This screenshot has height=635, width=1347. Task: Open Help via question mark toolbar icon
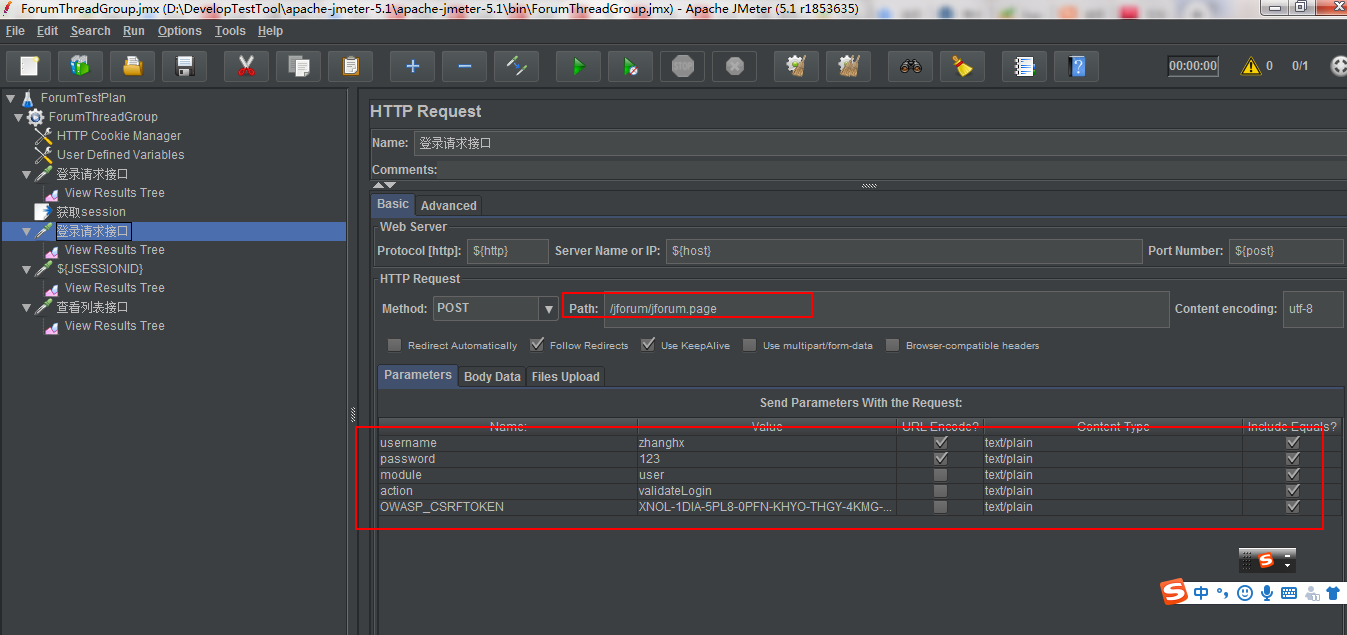(x=1076, y=66)
